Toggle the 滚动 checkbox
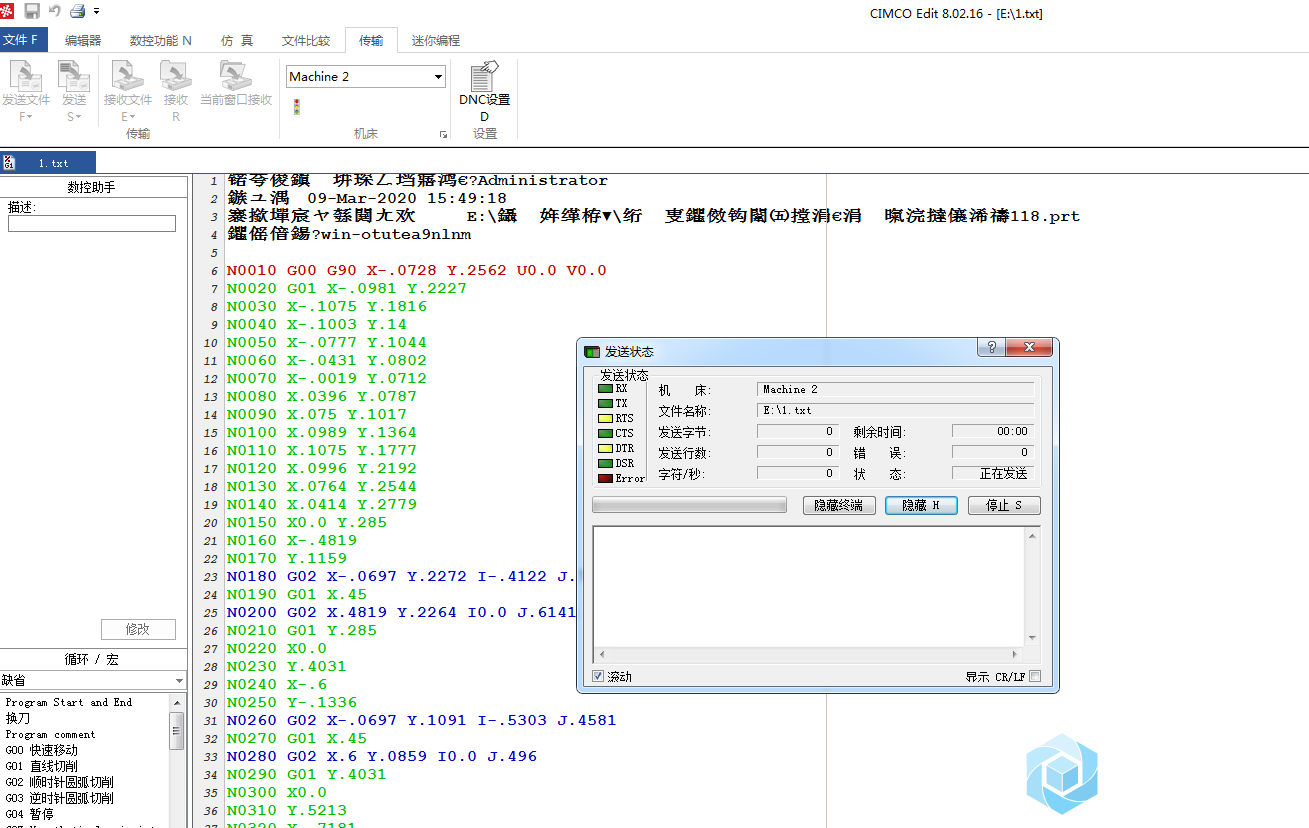 click(x=598, y=677)
